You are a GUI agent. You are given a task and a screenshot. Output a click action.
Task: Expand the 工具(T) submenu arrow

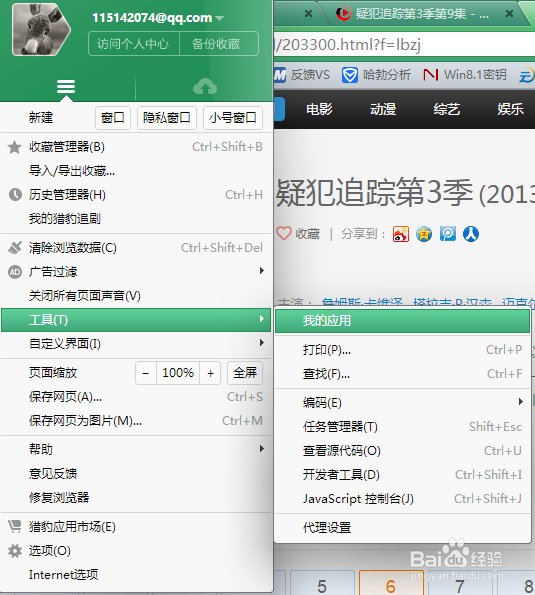[261, 319]
